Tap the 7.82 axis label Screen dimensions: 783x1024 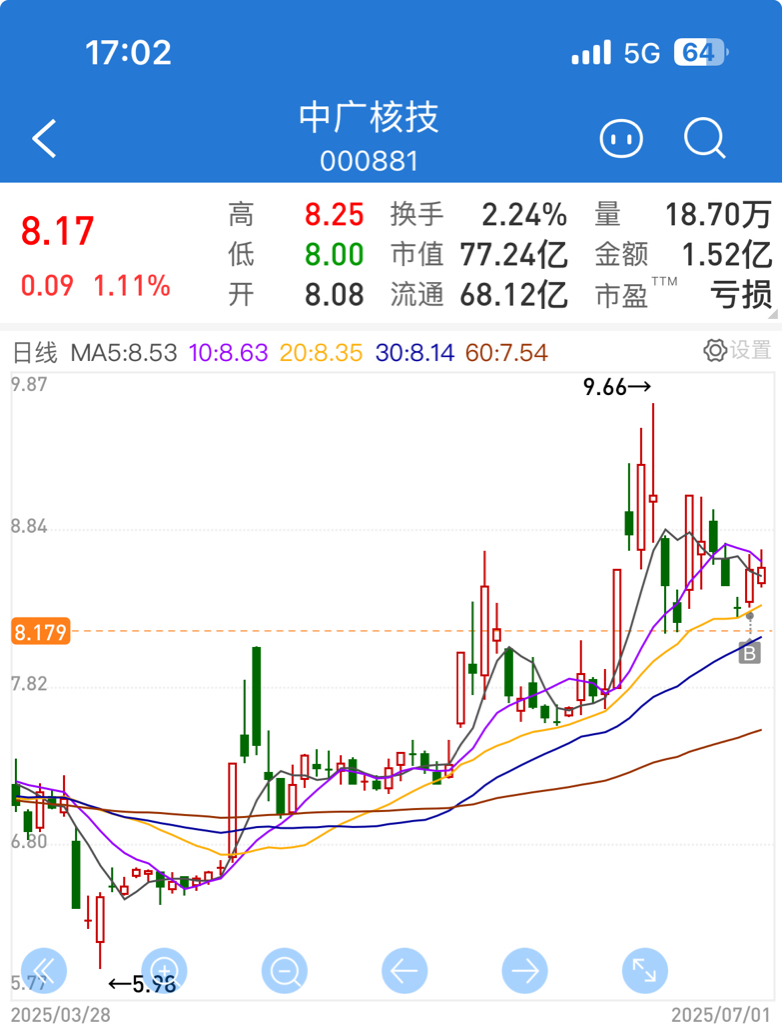coord(29,684)
